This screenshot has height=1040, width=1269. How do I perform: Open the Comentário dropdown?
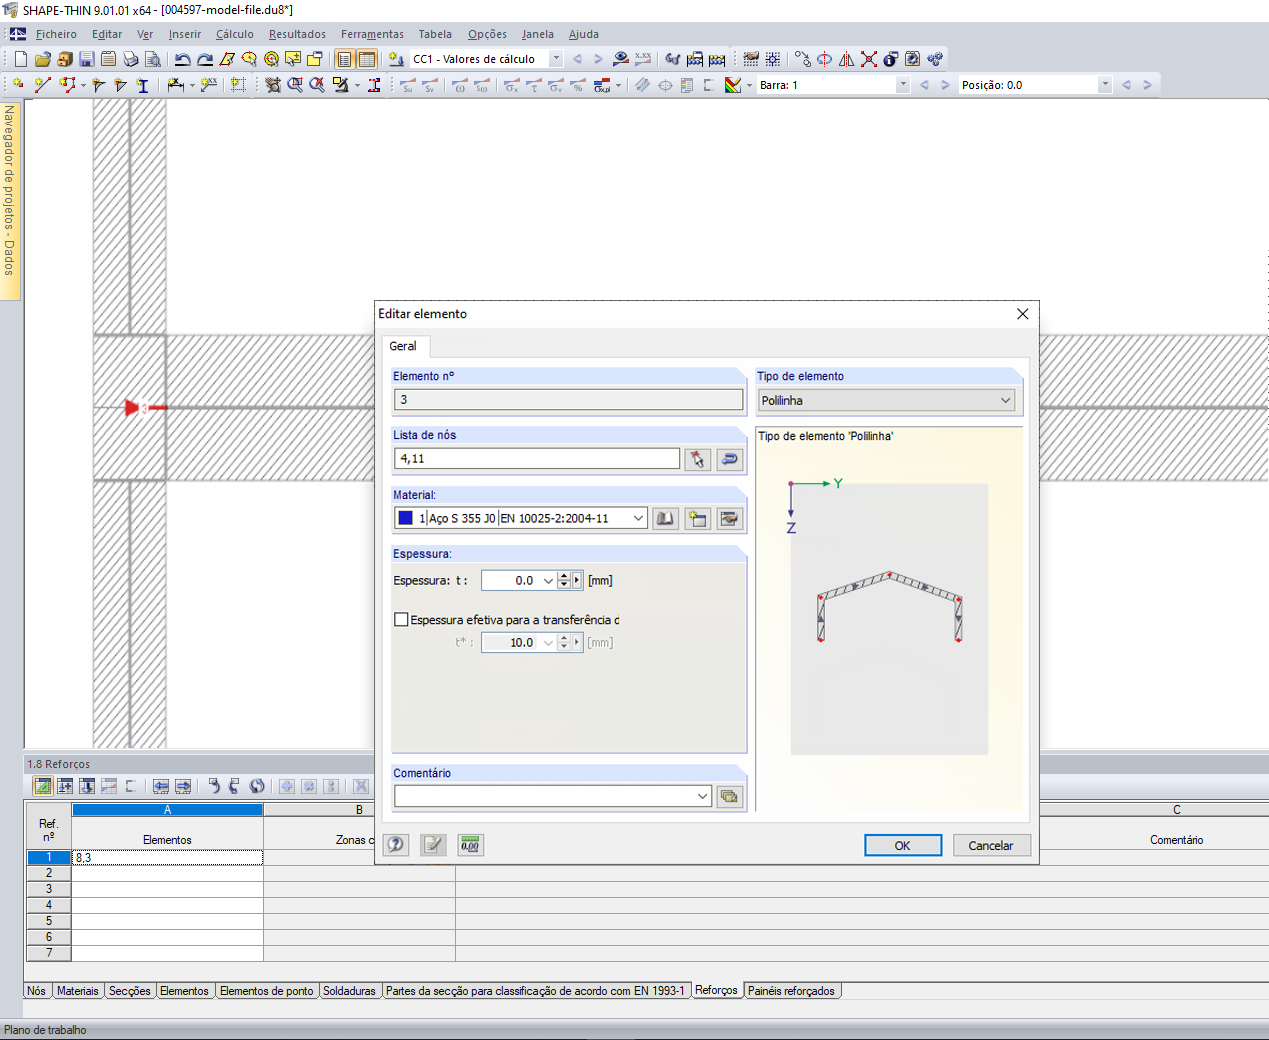[703, 796]
